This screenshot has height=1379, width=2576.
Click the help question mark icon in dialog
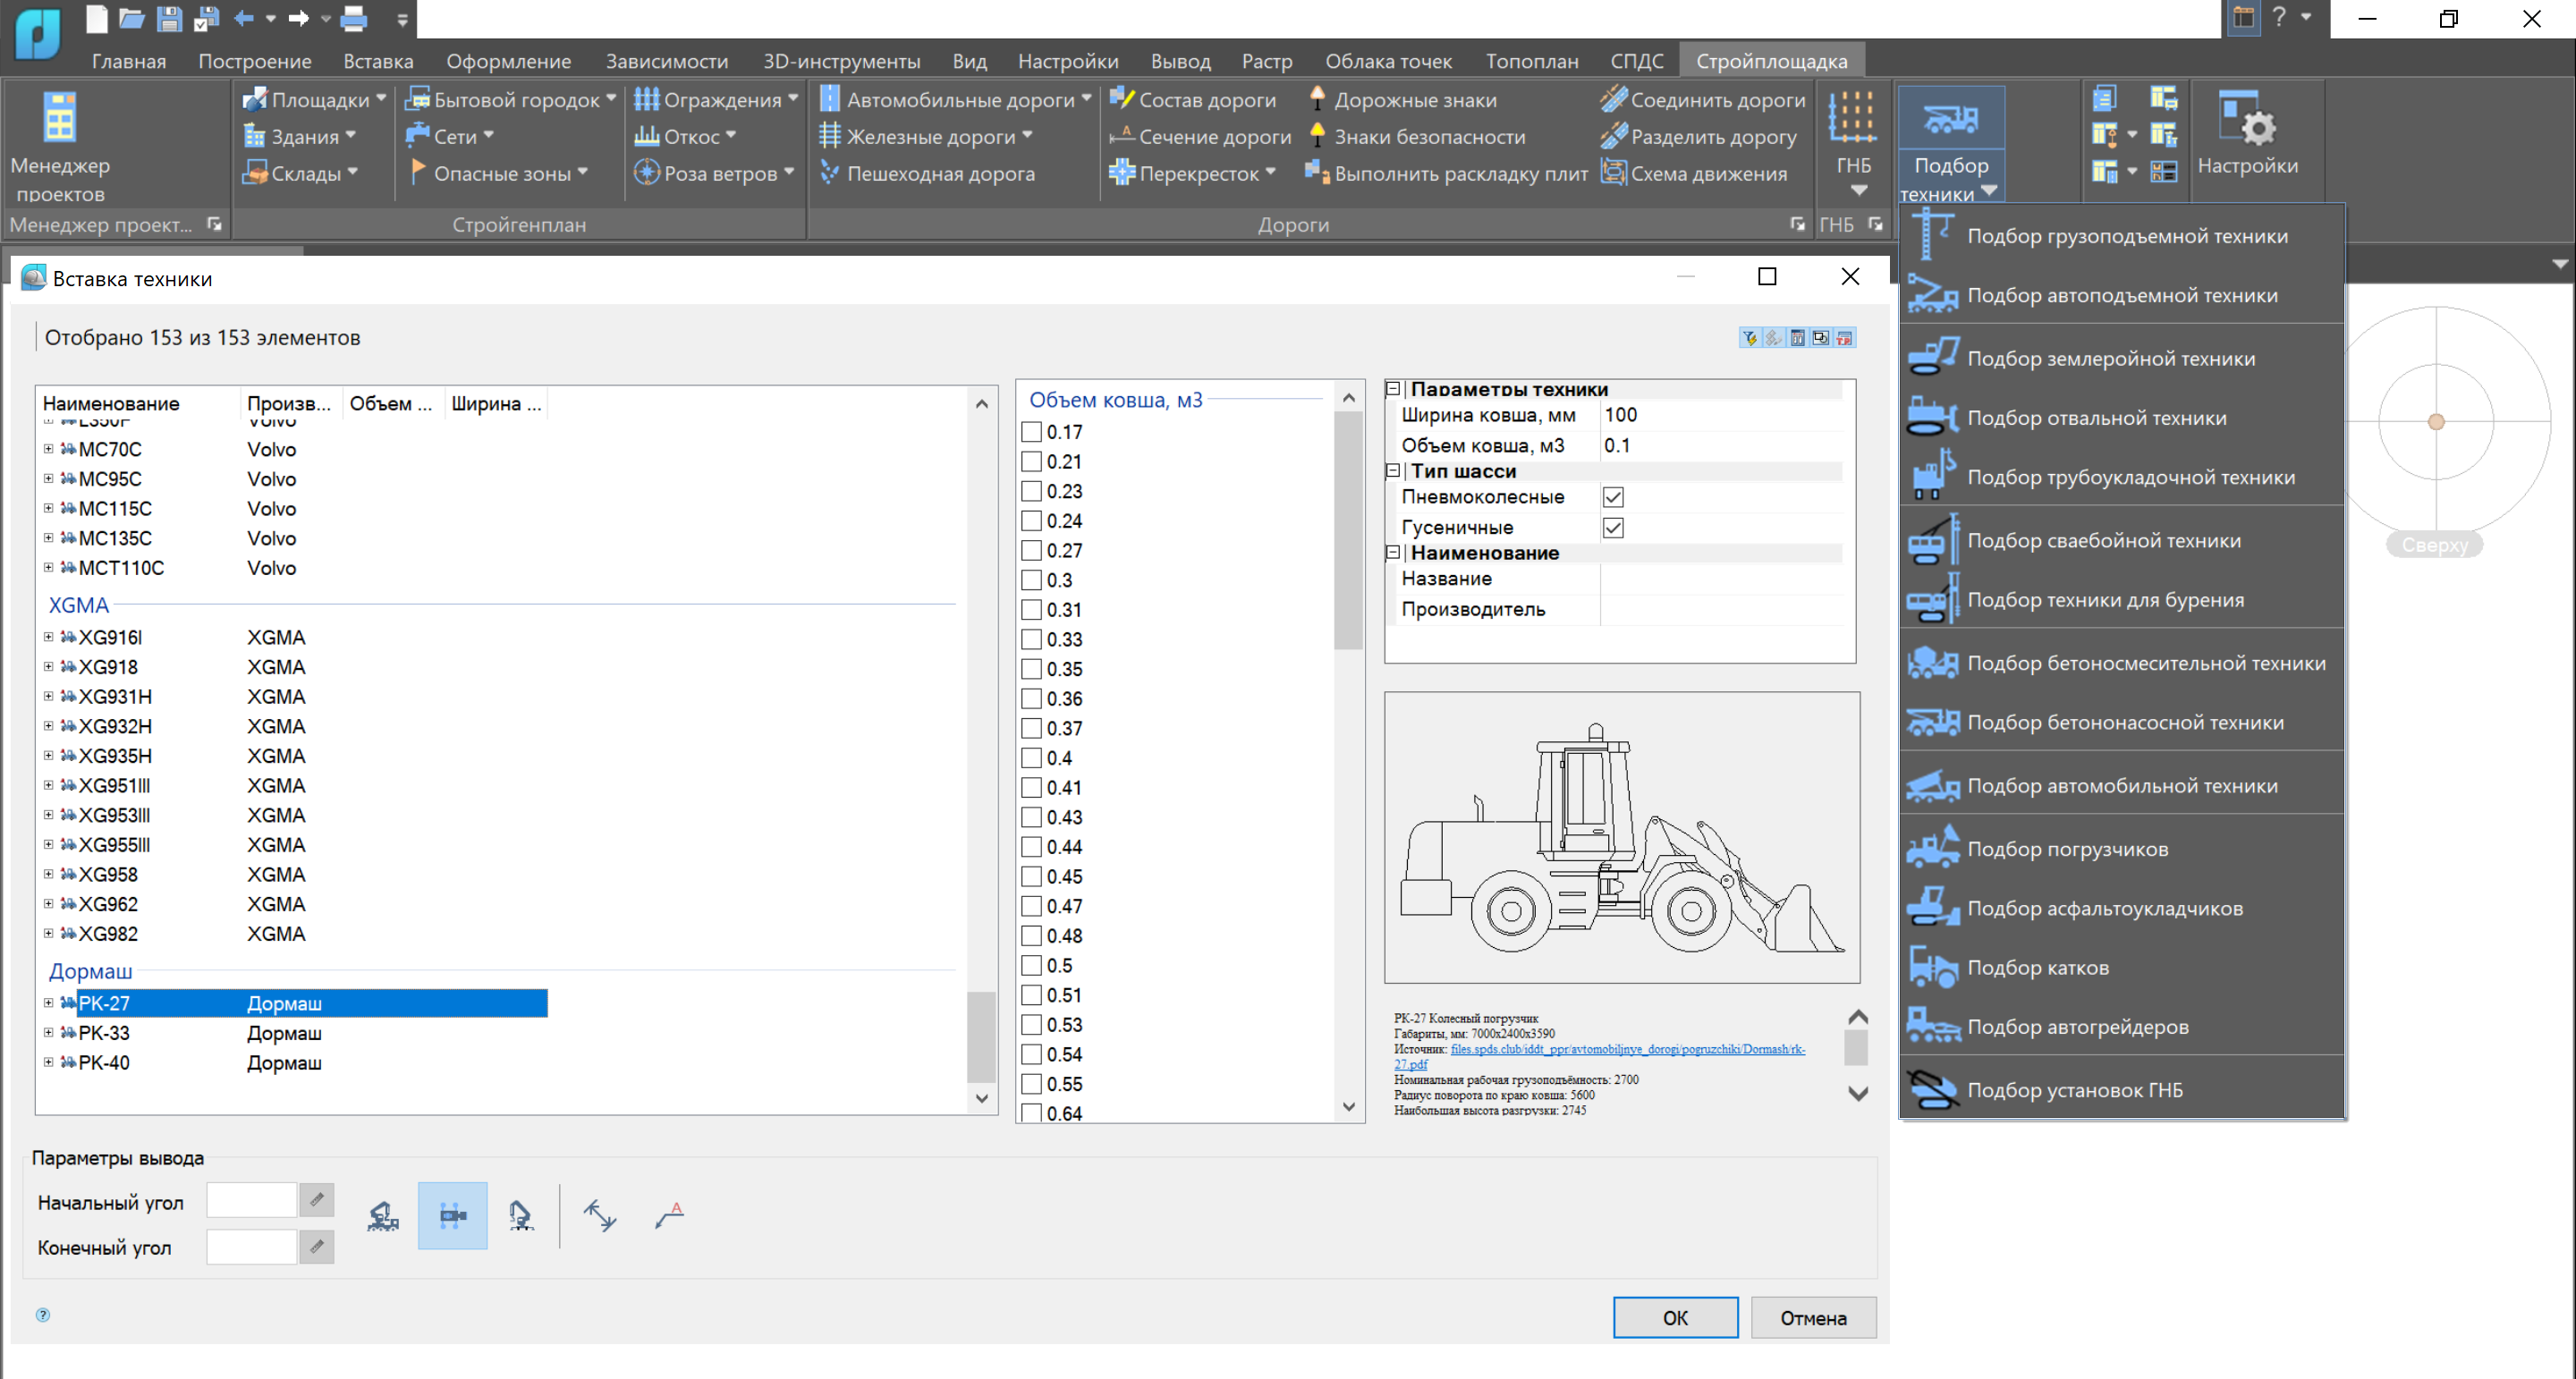(43, 1315)
